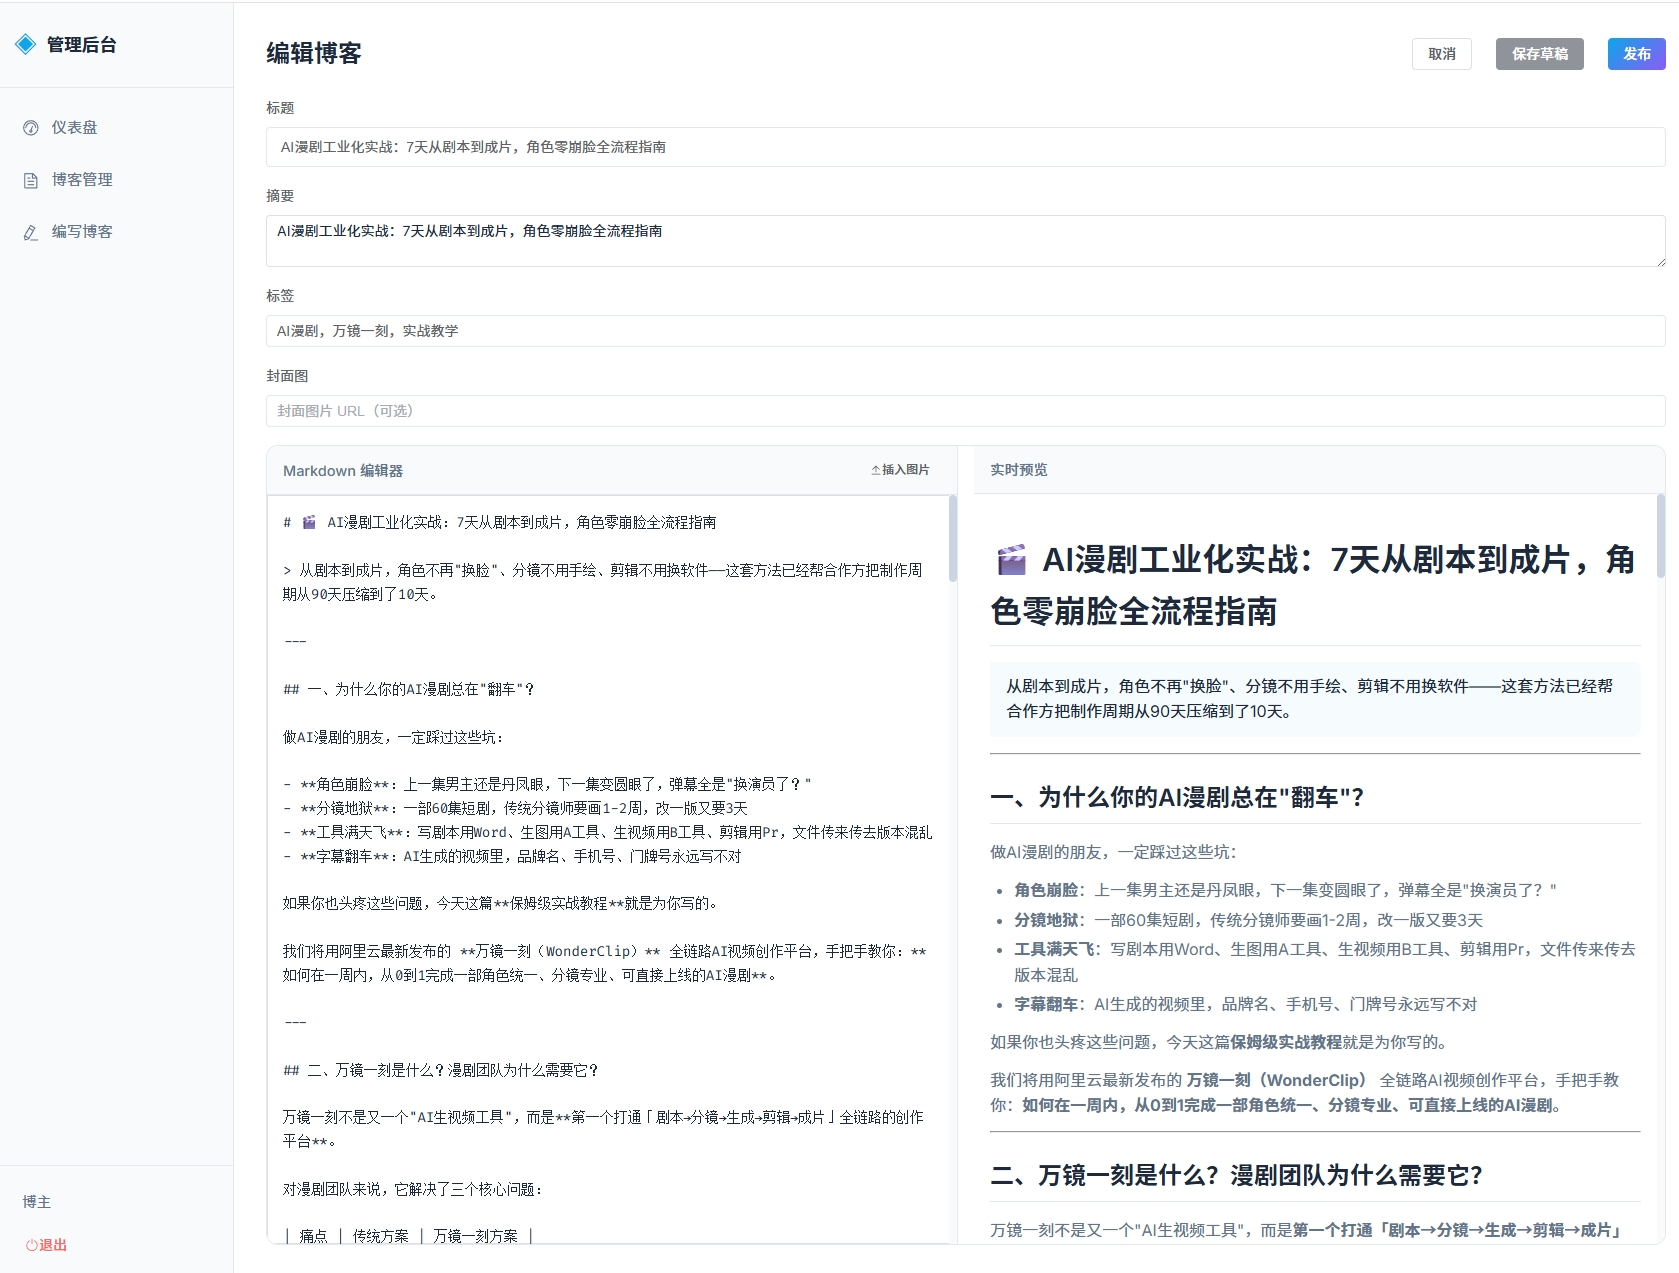Click the preview text '保姆级实战教程'
1679x1273 pixels.
click(x=1286, y=1042)
